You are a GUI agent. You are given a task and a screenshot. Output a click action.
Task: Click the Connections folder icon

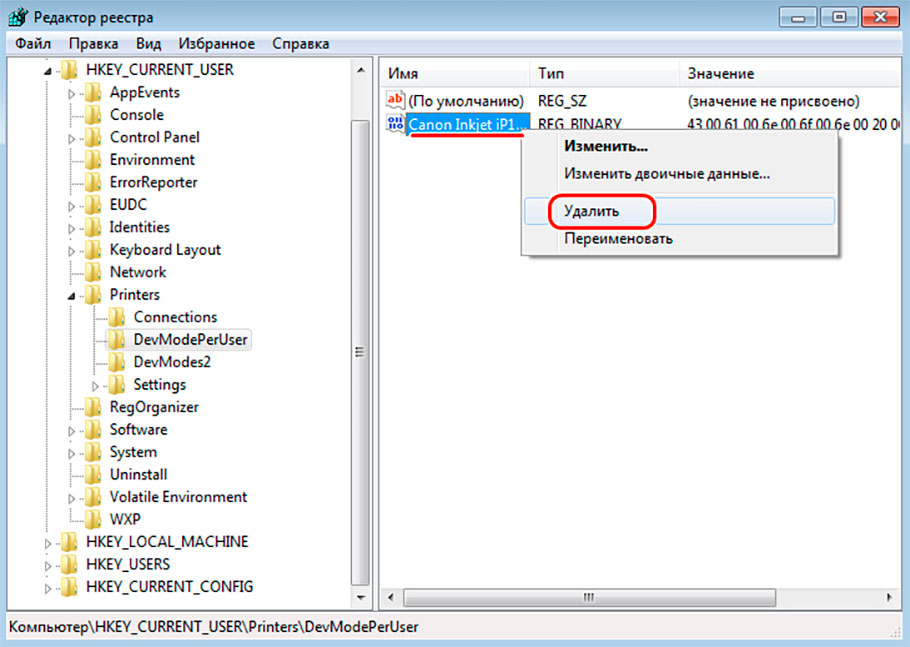click(117, 317)
